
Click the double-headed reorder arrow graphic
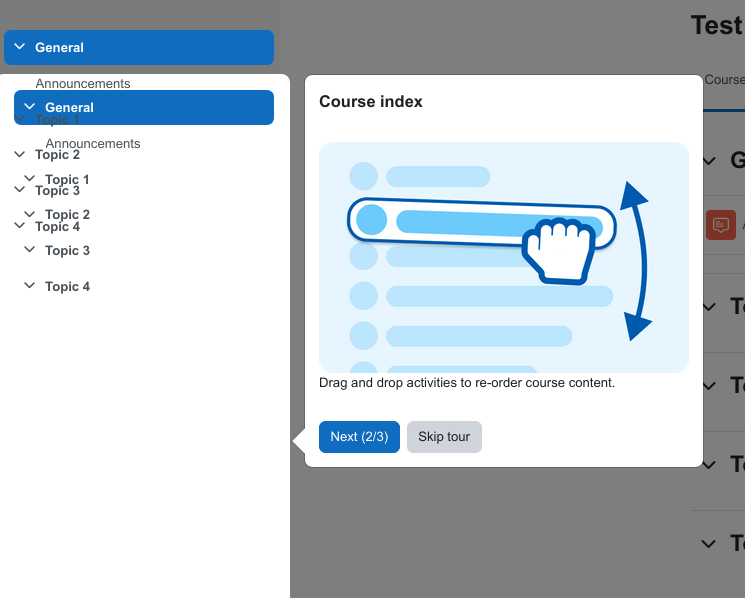point(636,261)
